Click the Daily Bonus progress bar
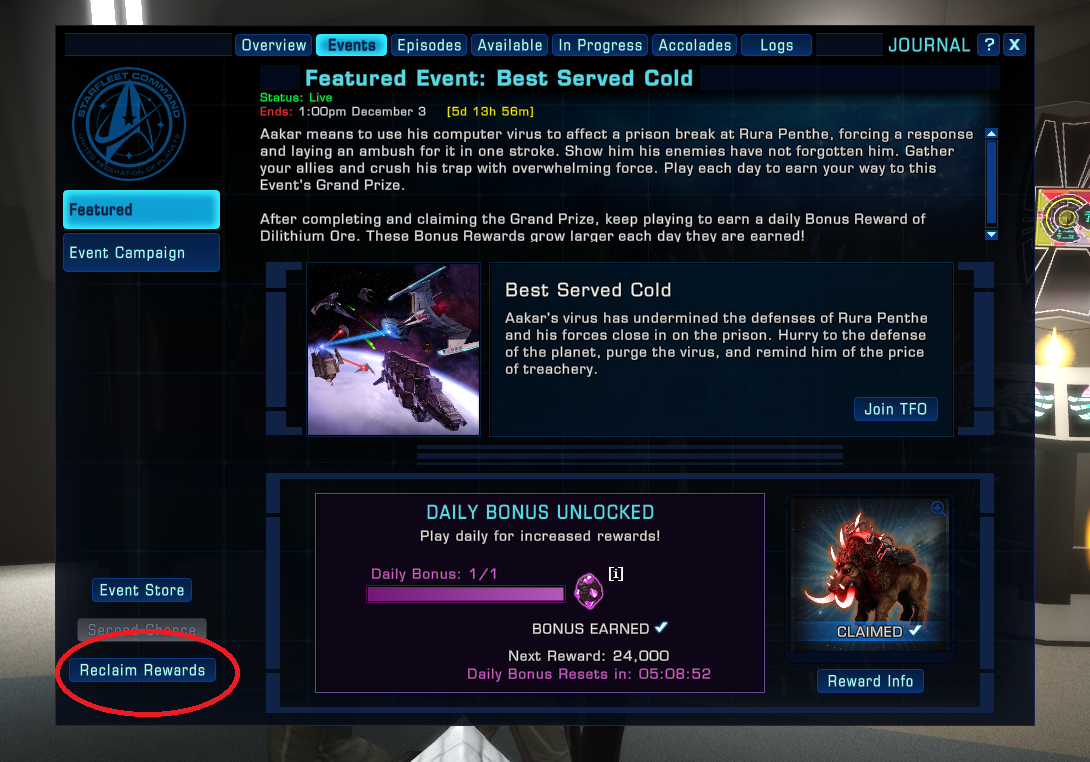Viewport: 1090px width, 762px height. point(466,594)
